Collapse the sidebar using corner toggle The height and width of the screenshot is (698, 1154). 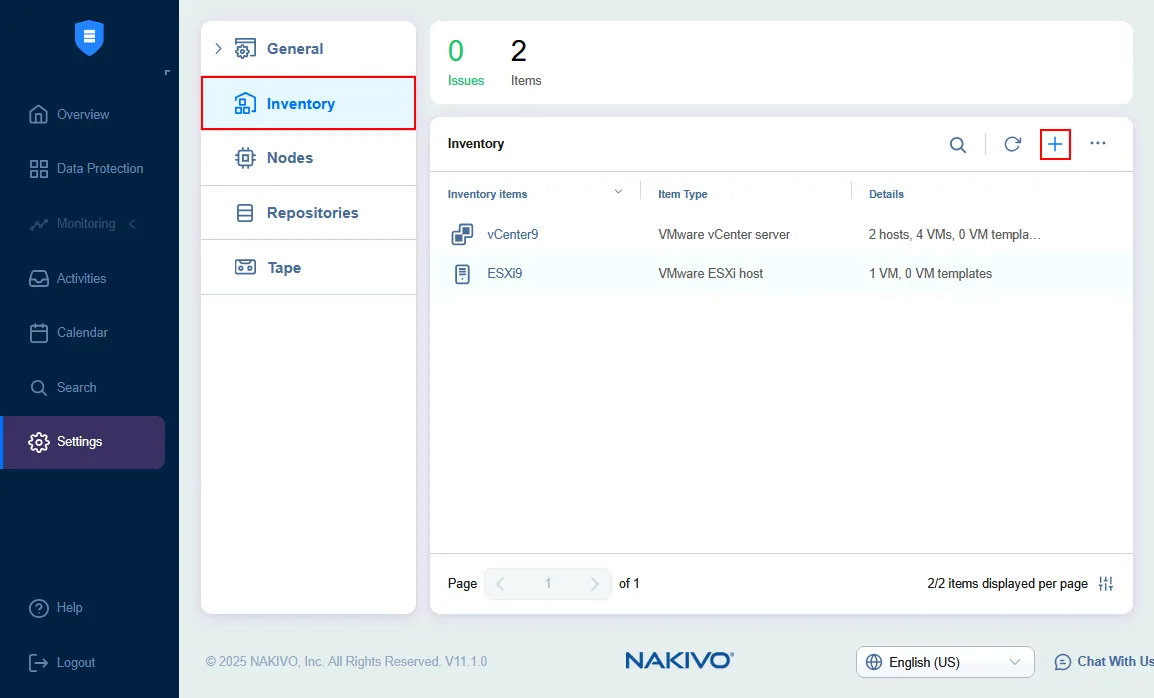pos(167,72)
